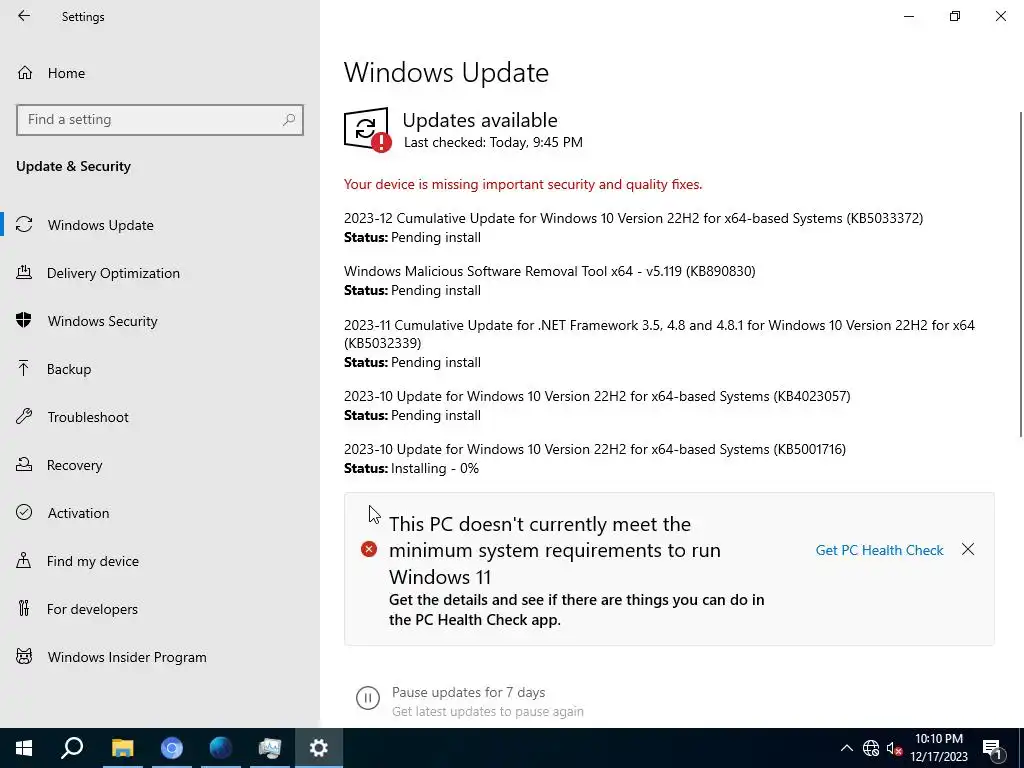
Task: Minimize the Settings window
Action: (909, 16)
